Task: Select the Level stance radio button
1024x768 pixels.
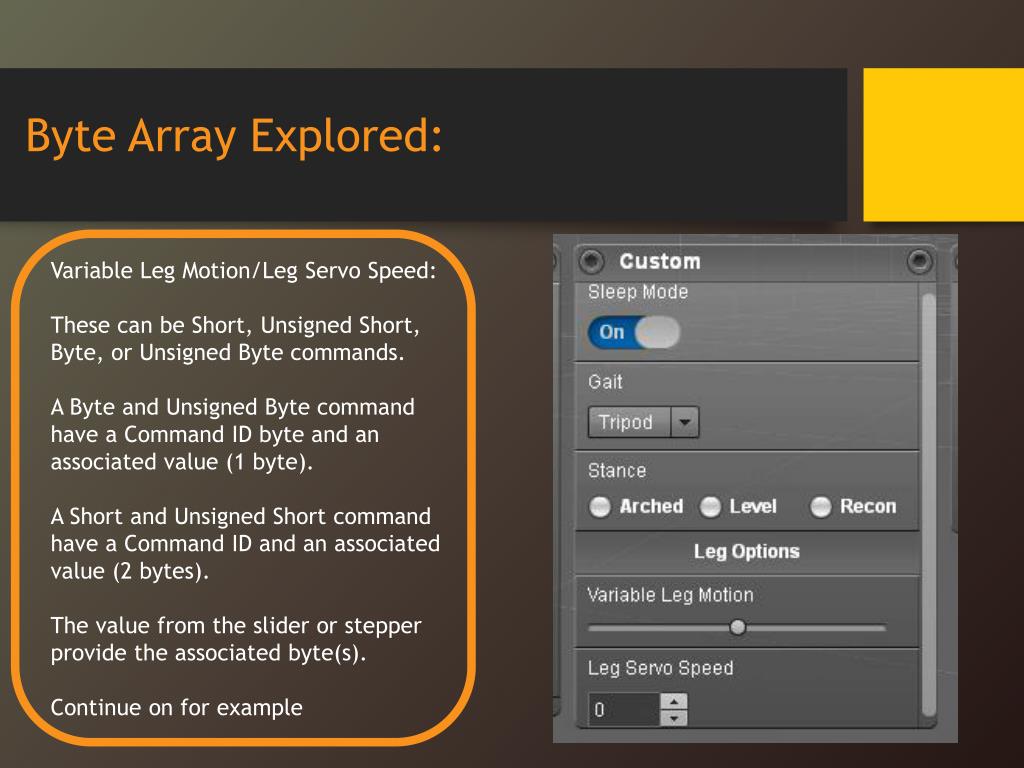Action: click(710, 507)
